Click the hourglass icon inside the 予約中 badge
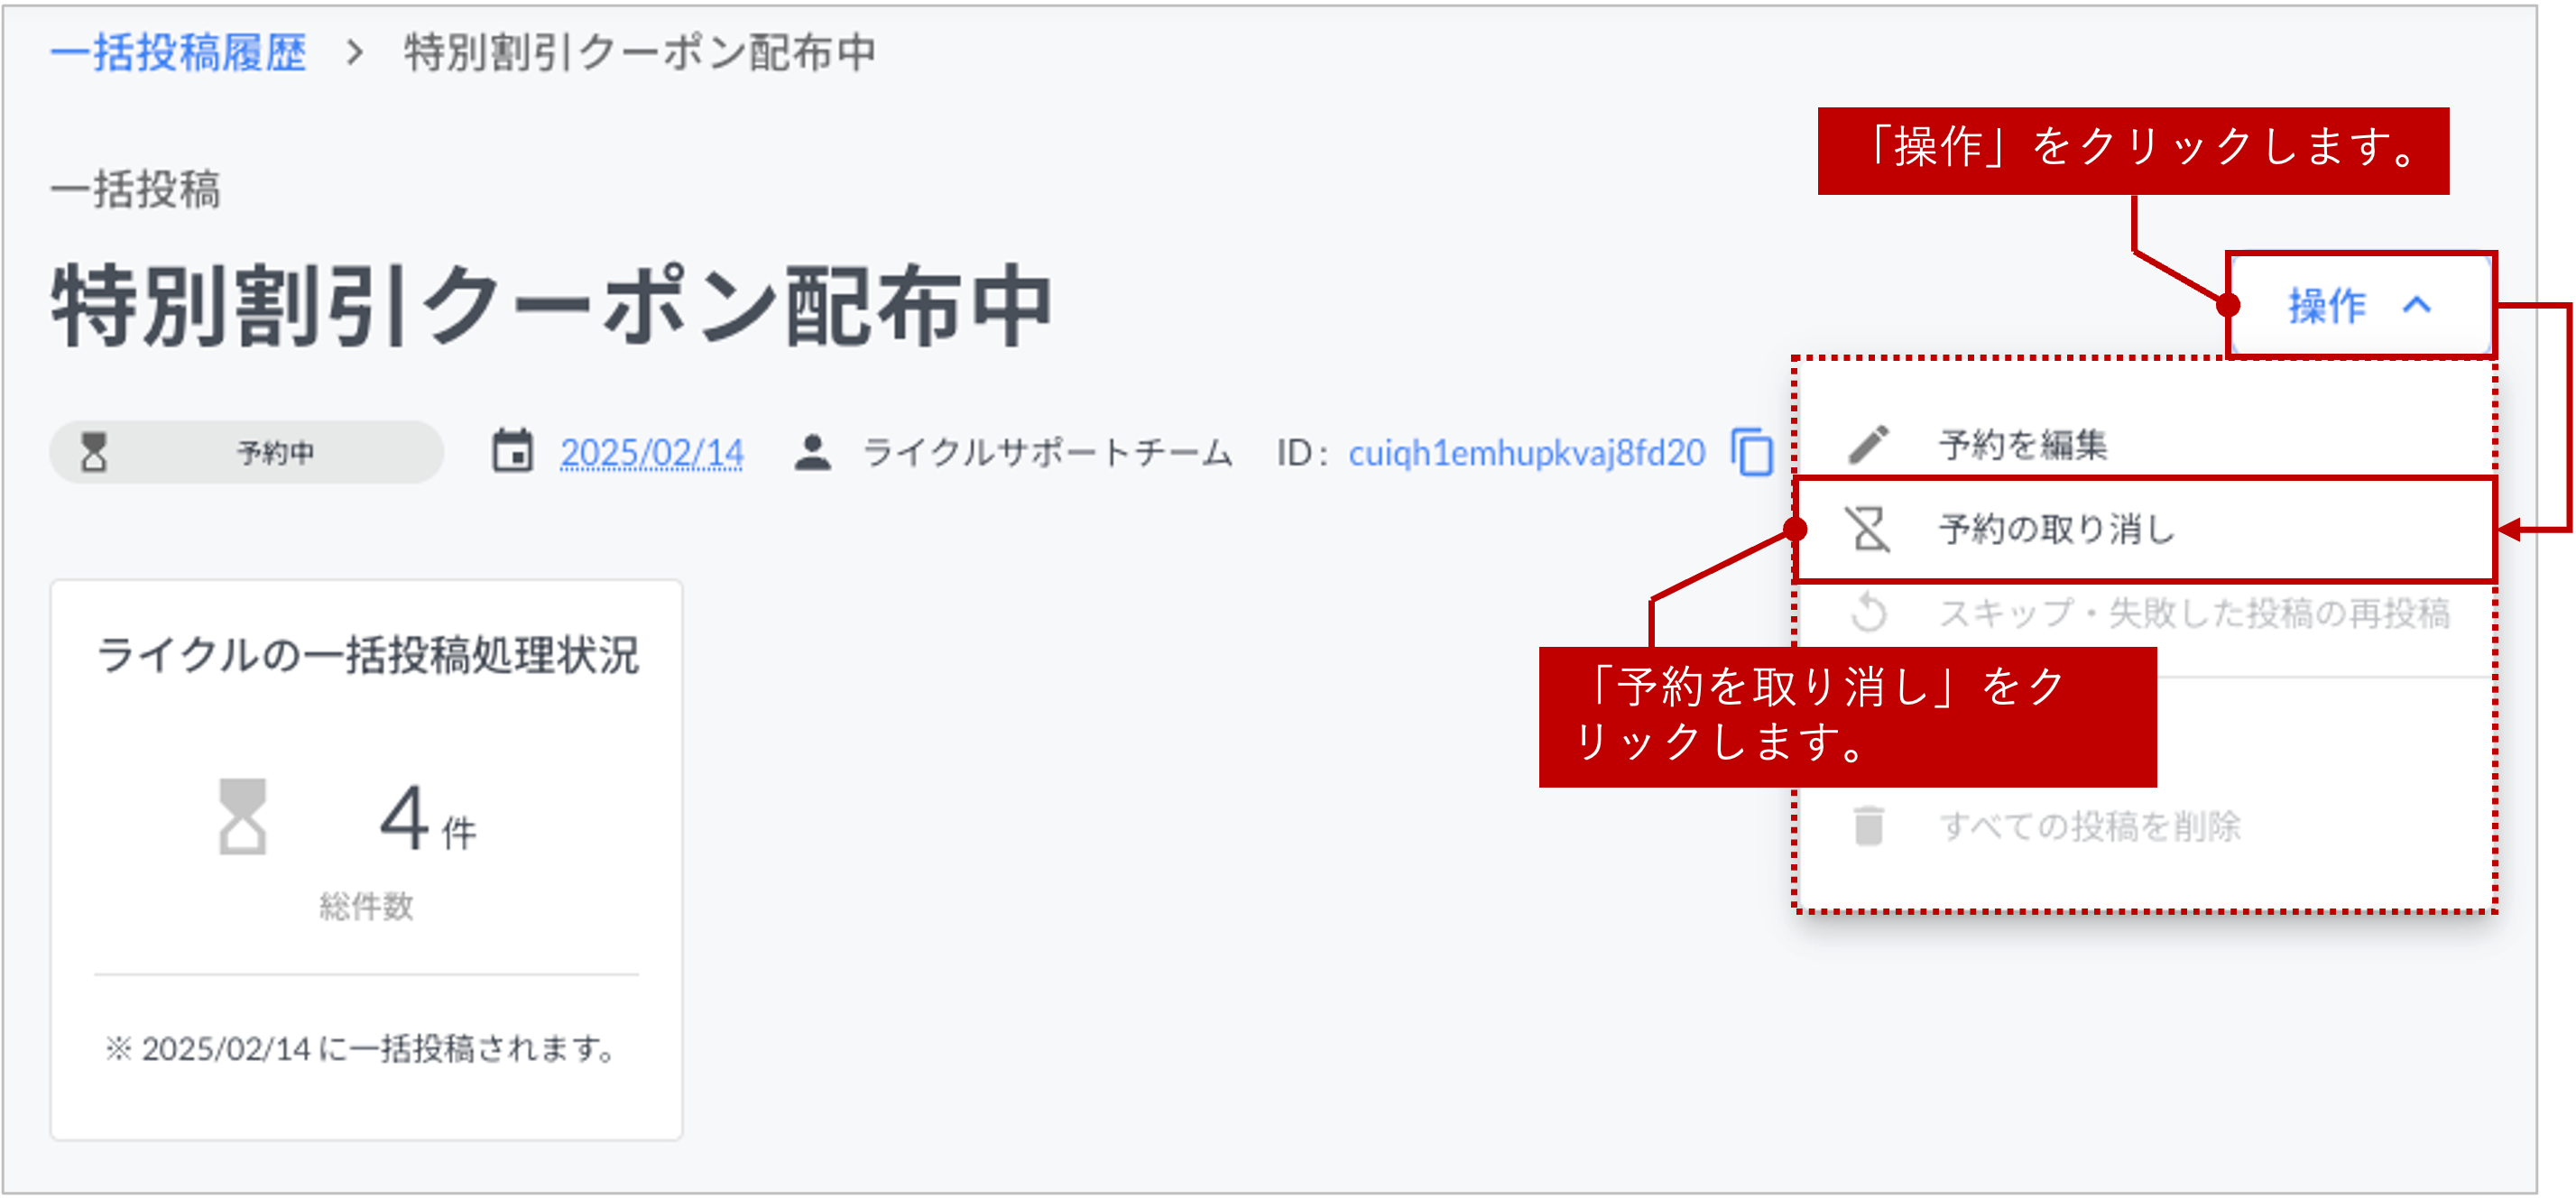Screen dimensions: 2576x1199 pos(93,452)
